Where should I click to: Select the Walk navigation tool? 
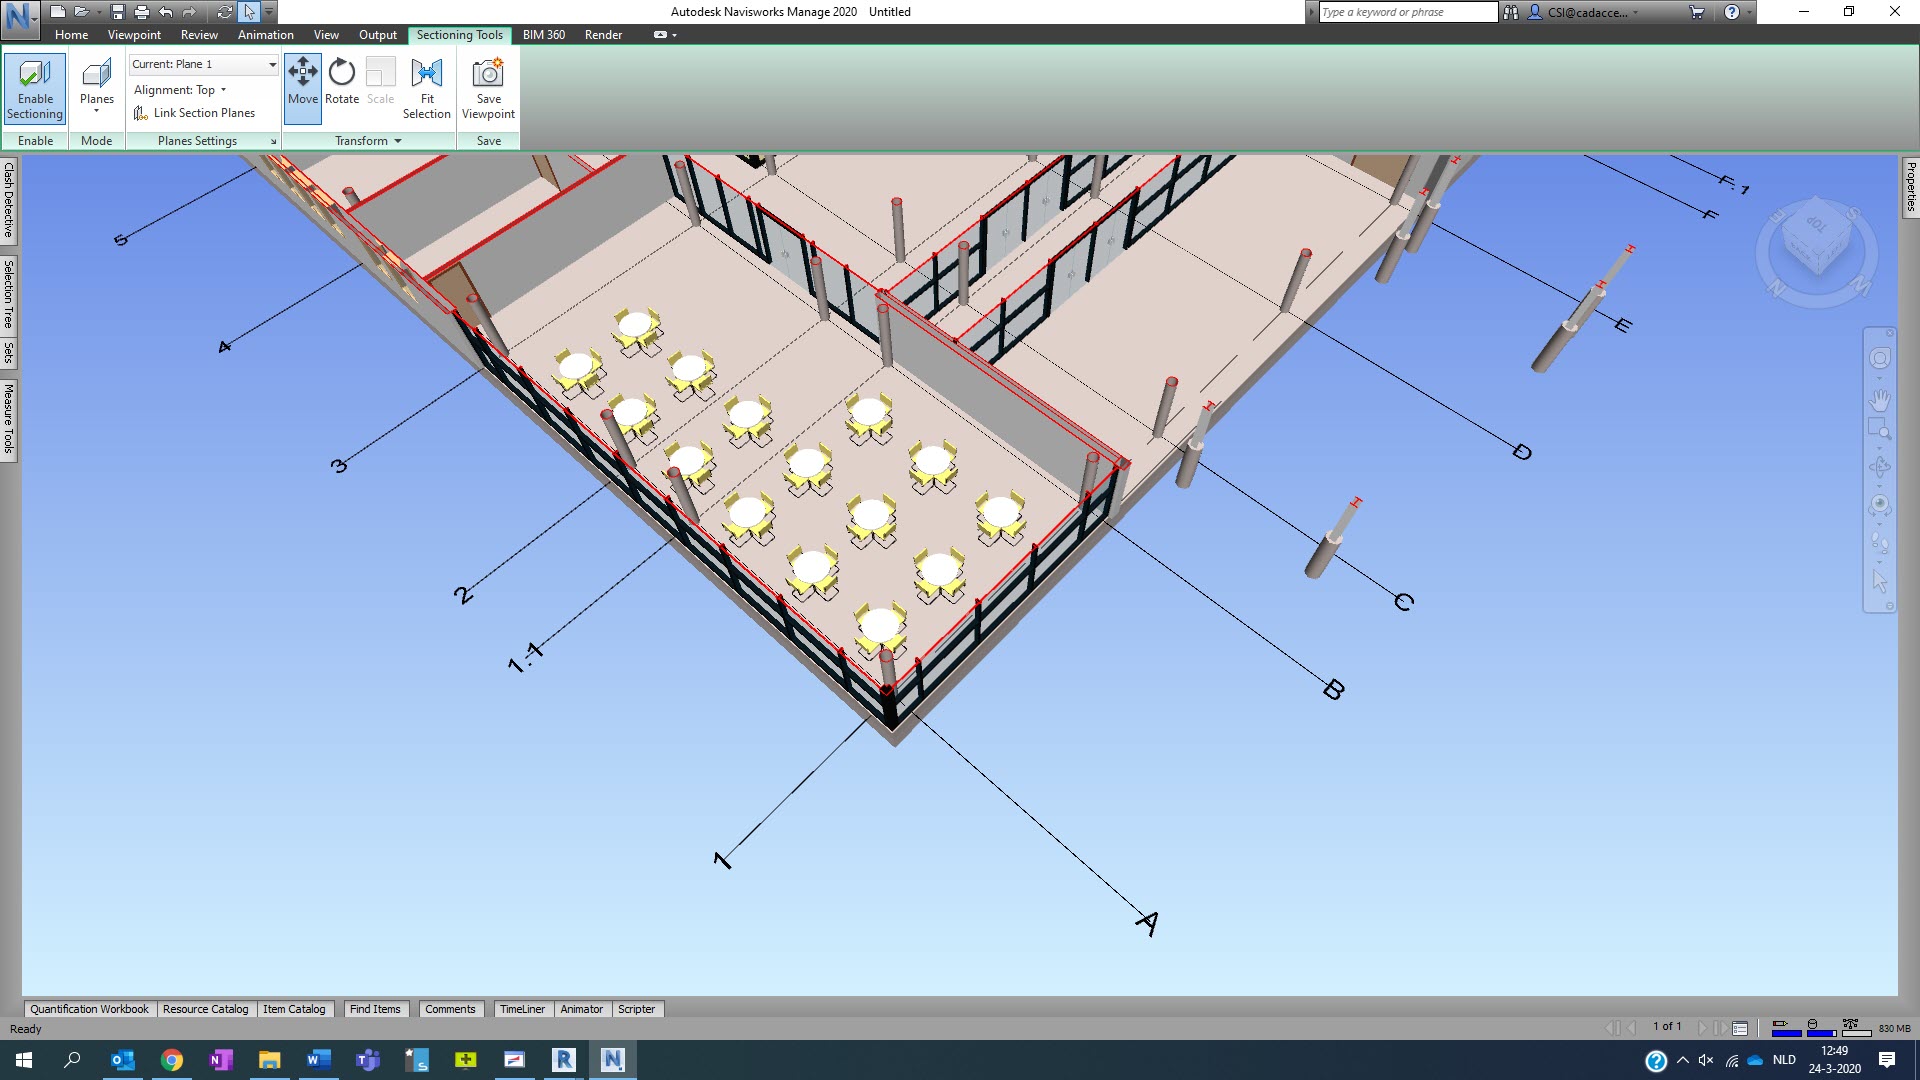pyautogui.click(x=1880, y=543)
